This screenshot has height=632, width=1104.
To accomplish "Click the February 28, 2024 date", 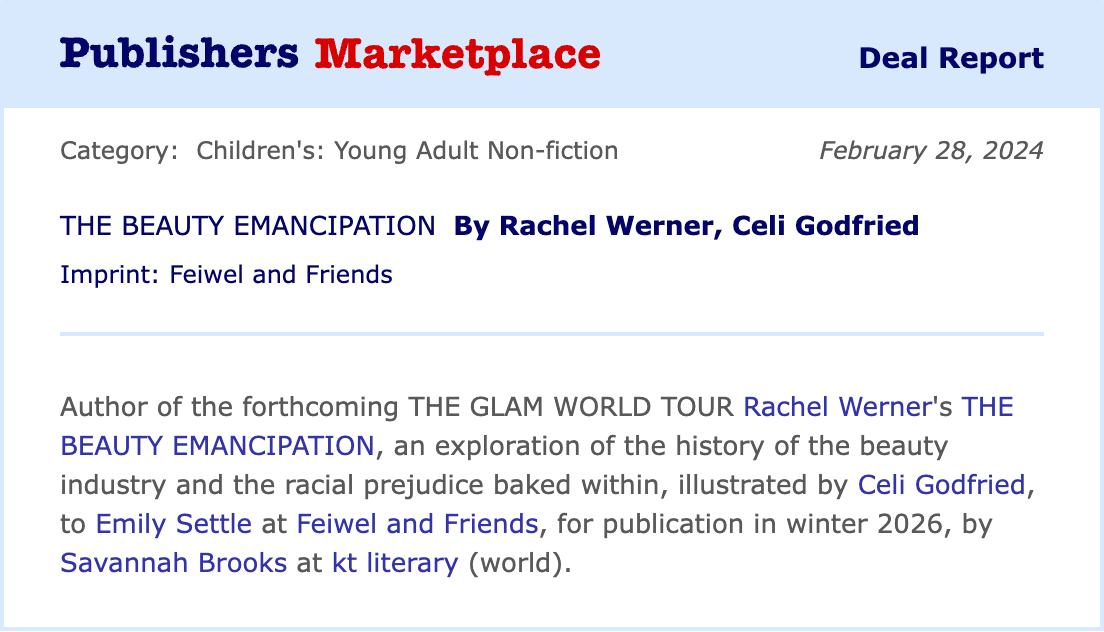I will click(x=932, y=151).
